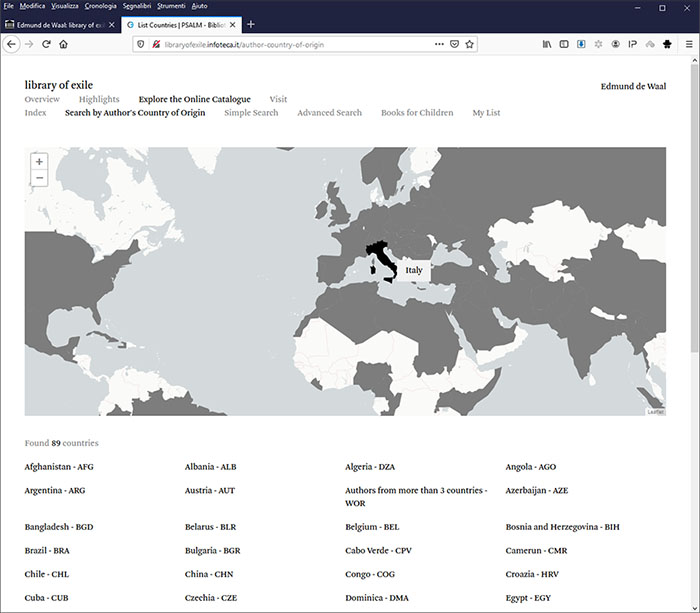Open the Firefox account avatar icon
The height and width of the screenshot is (613, 700).
[615, 44]
